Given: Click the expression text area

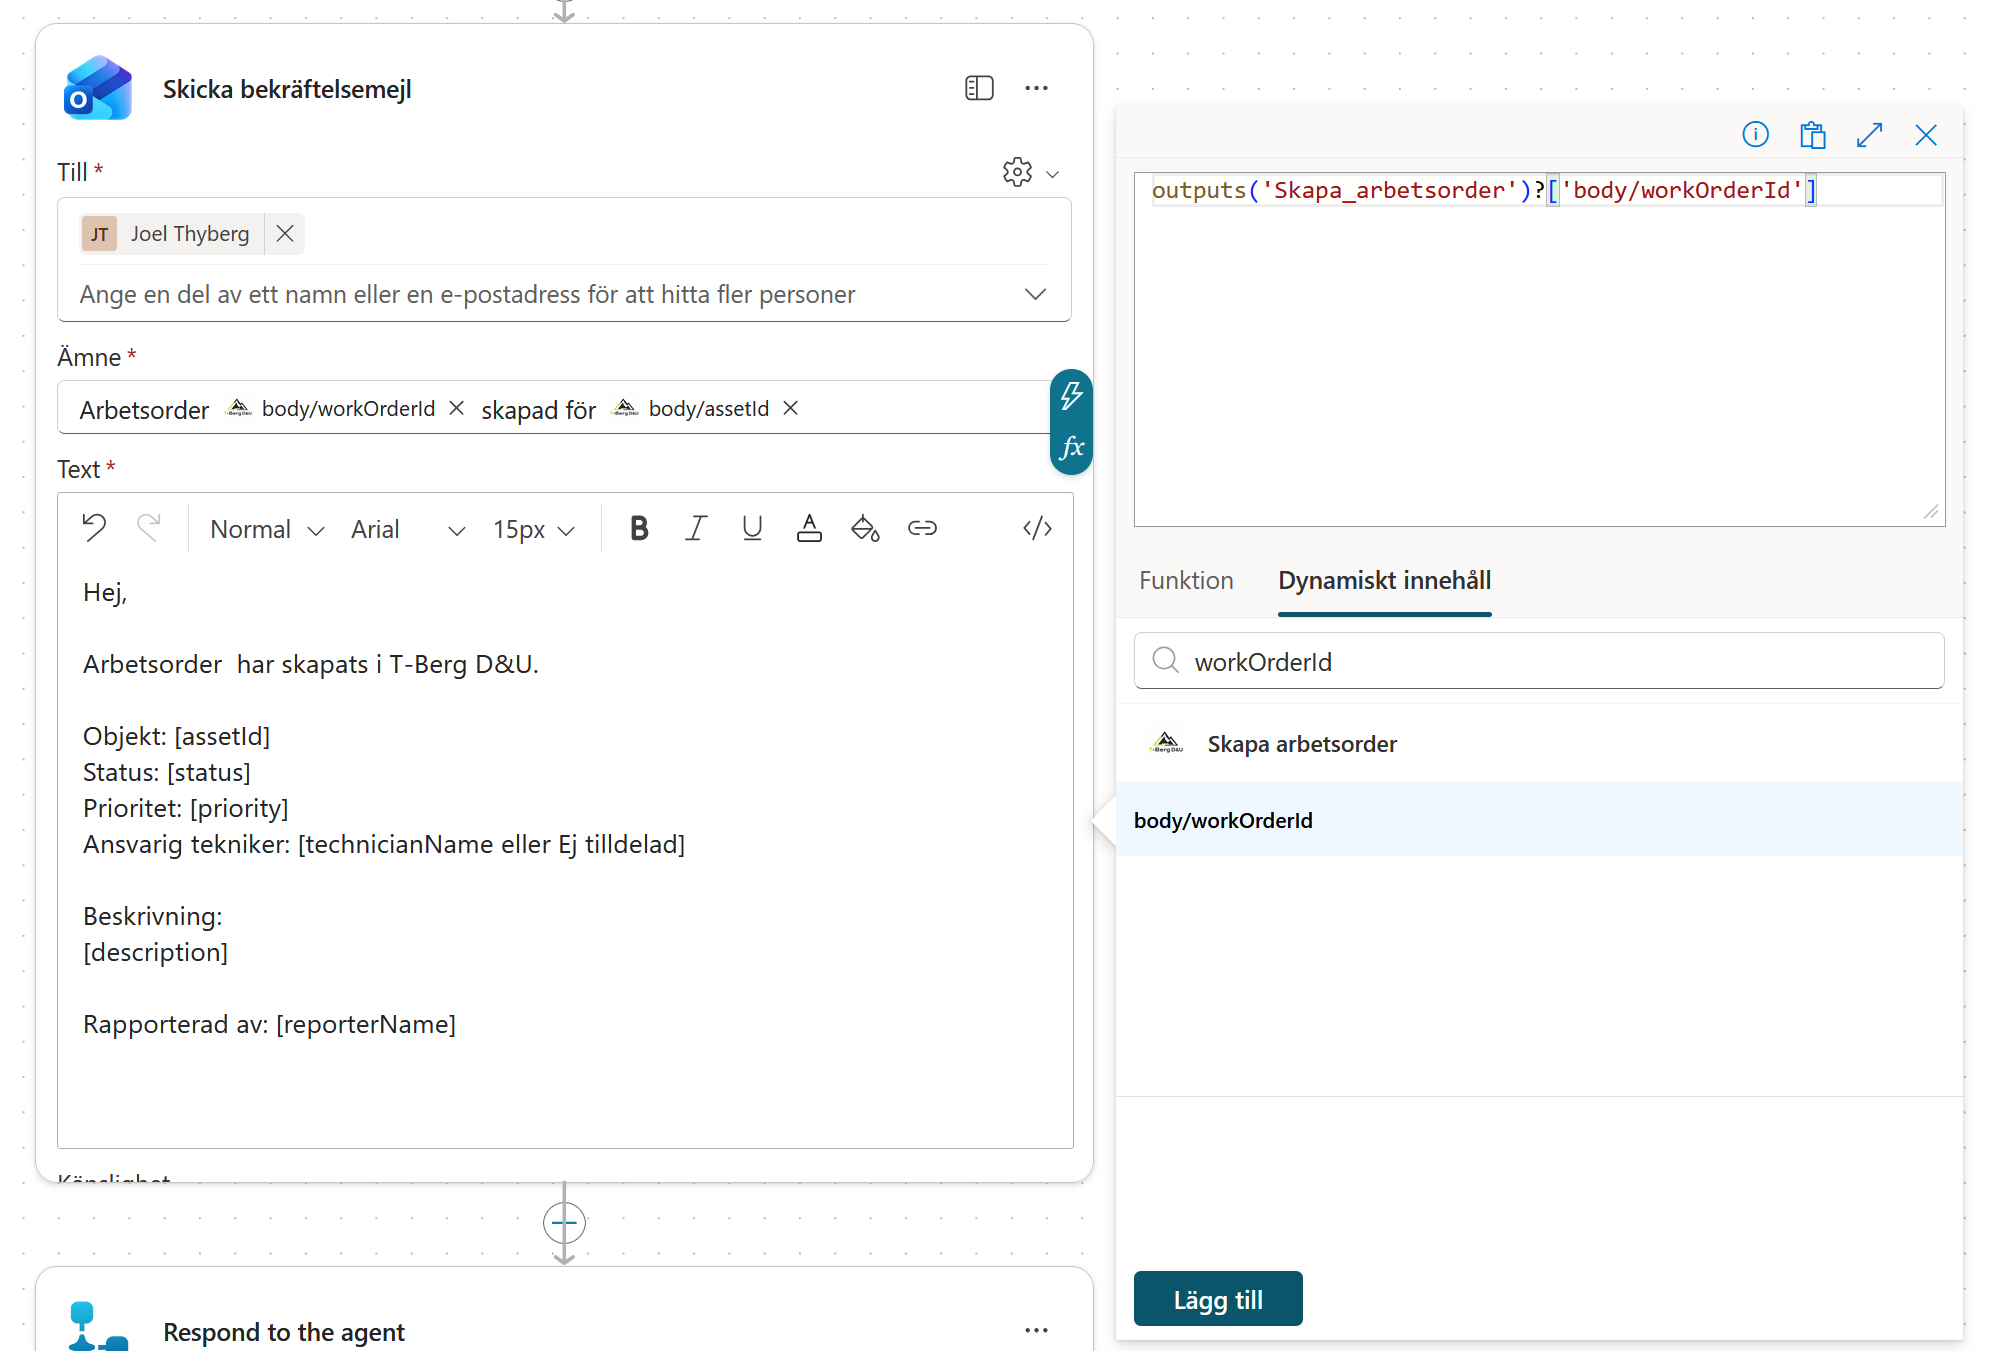Looking at the screenshot, I should tap(1539, 350).
